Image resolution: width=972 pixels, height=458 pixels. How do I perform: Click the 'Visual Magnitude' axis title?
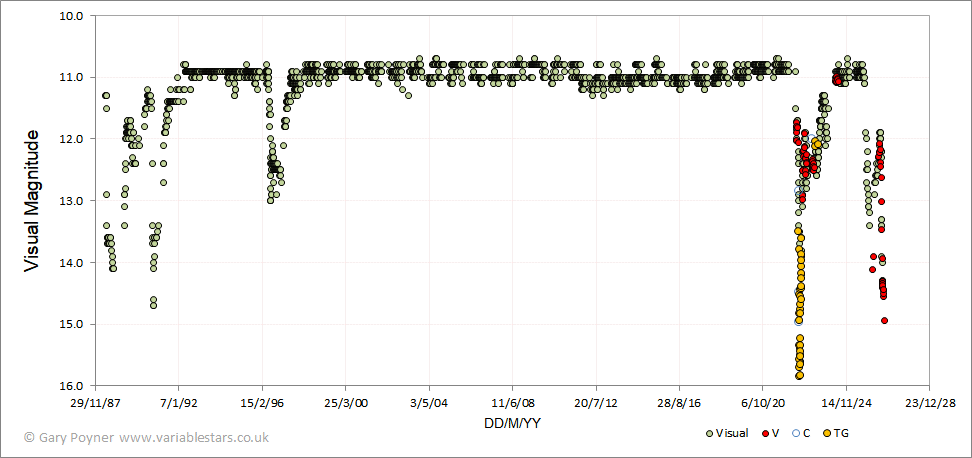31,201
